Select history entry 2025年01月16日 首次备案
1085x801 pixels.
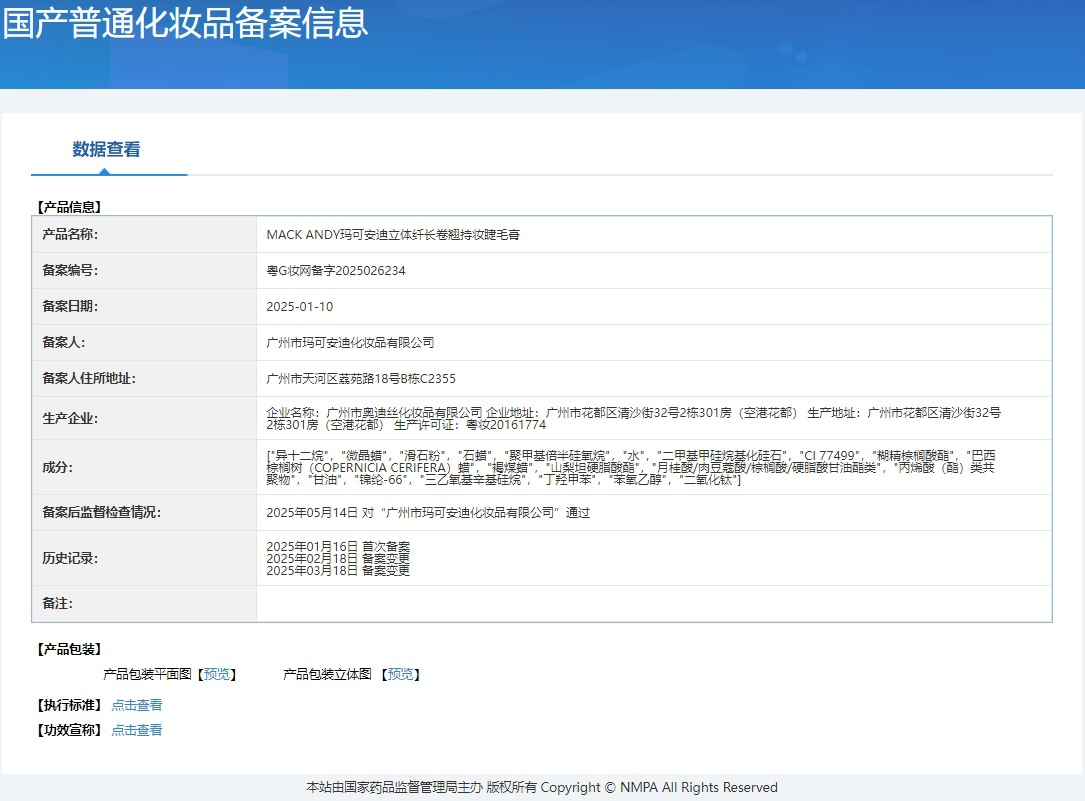338,546
